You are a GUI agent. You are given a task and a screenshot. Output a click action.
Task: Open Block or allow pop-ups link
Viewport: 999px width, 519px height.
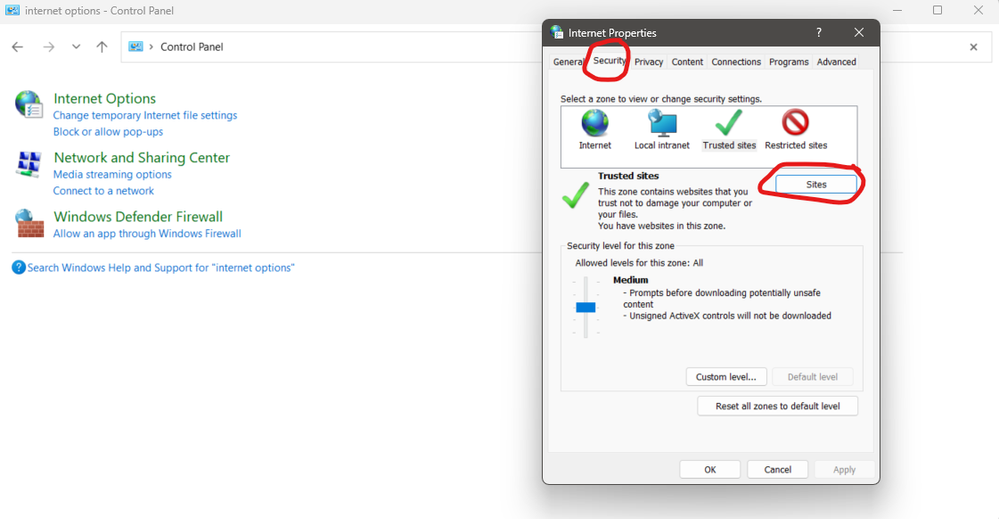tap(108, 132)
